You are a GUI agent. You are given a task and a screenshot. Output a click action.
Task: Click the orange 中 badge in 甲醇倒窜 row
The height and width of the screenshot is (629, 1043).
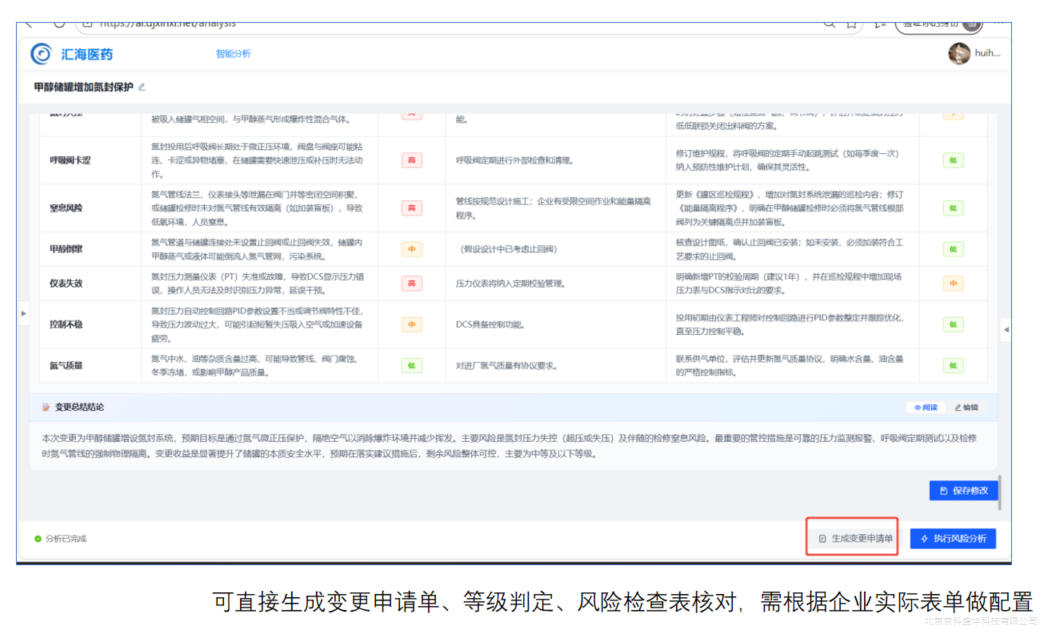tap(412, 249)
